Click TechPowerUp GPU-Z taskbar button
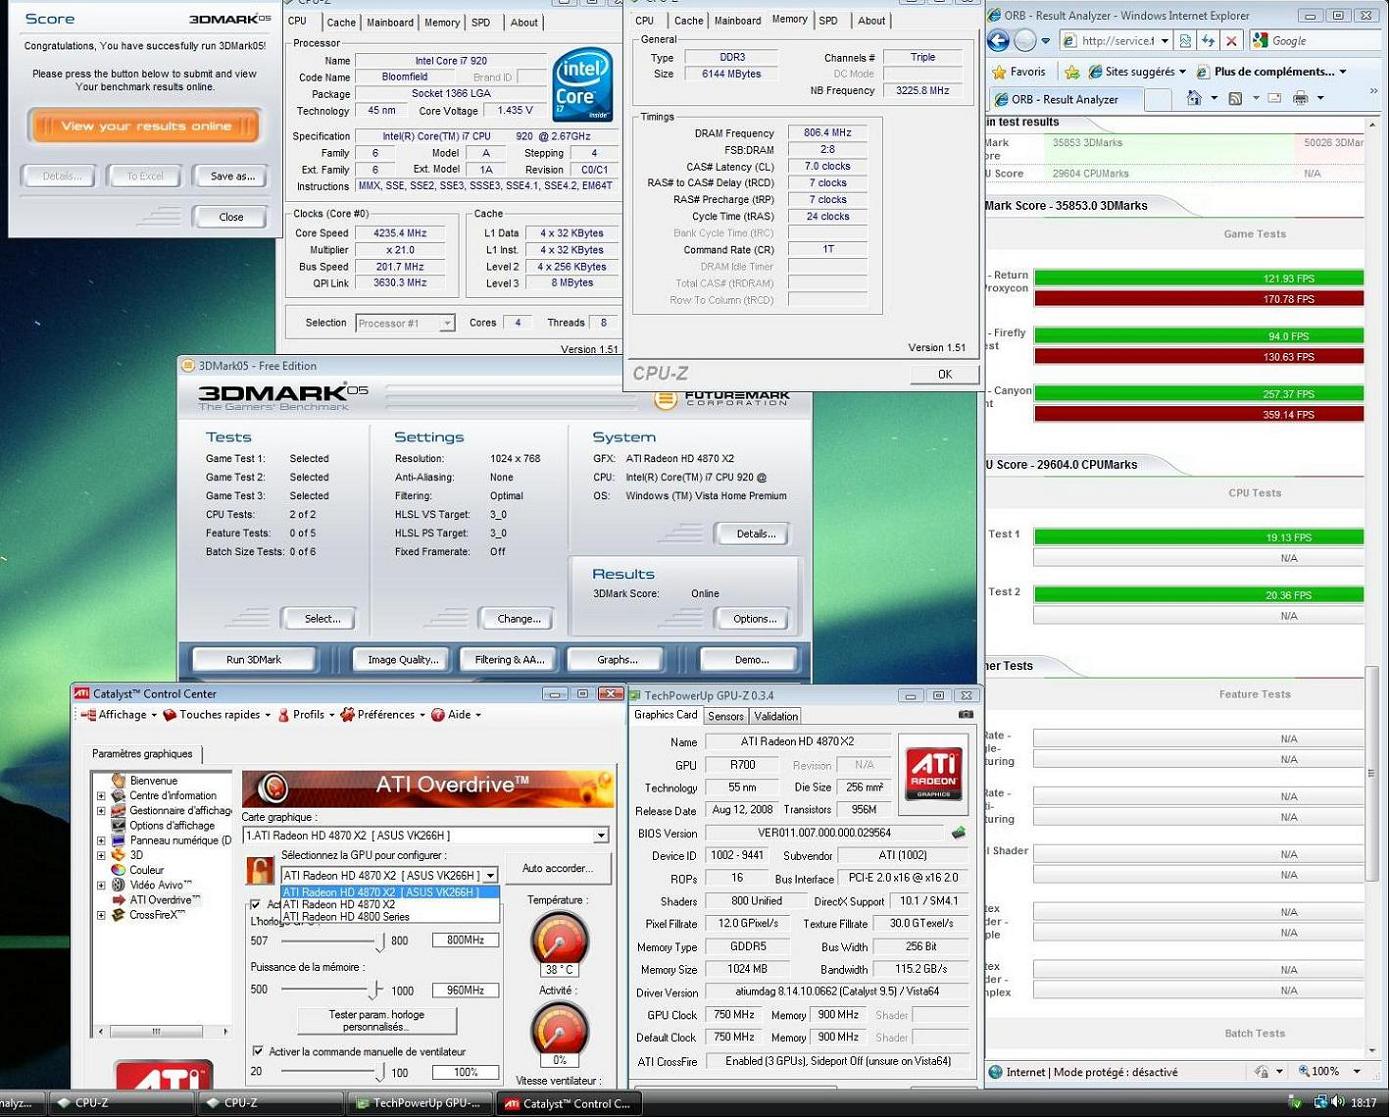The width and height of the screenshot is (1390, 1118). tap(421, 1104)
